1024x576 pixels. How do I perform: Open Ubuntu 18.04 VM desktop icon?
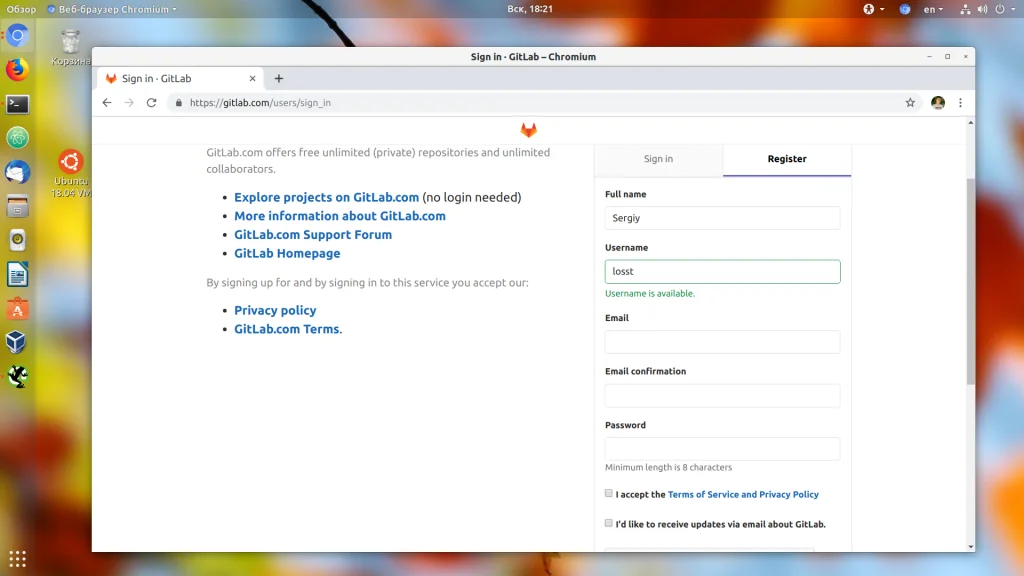tap(71, 174)
